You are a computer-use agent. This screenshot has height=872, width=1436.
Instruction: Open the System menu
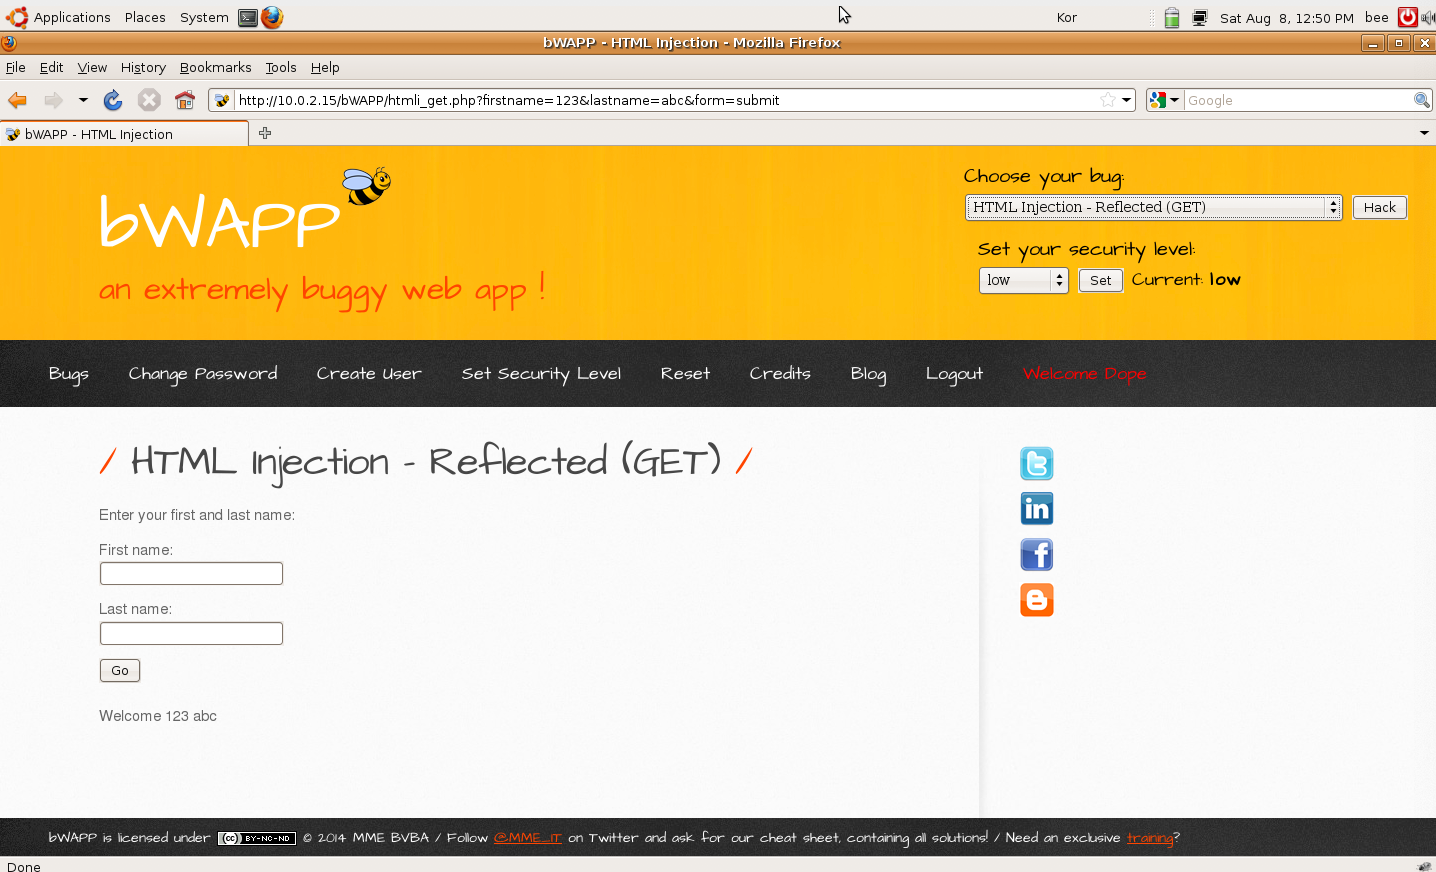[x=204, y=17]
